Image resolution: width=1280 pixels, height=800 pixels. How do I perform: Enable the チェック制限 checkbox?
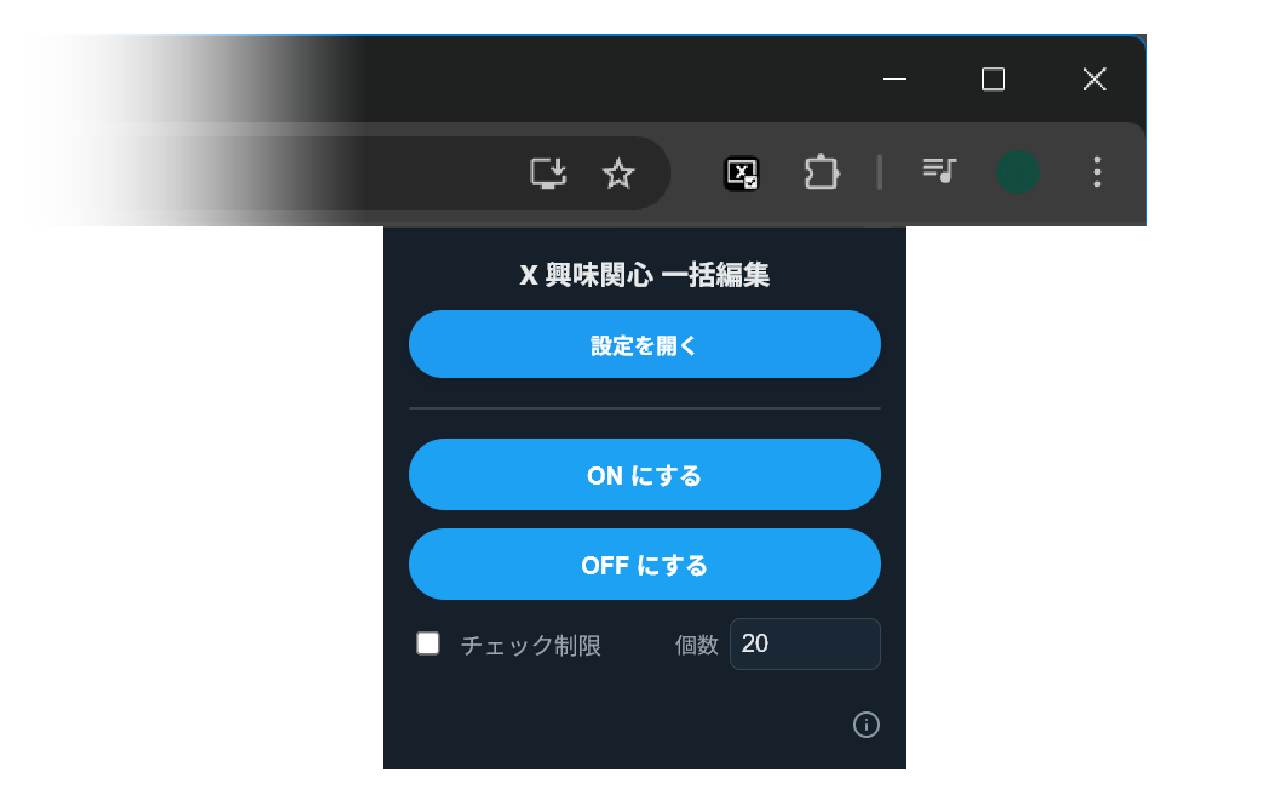[x=428, y=644]
